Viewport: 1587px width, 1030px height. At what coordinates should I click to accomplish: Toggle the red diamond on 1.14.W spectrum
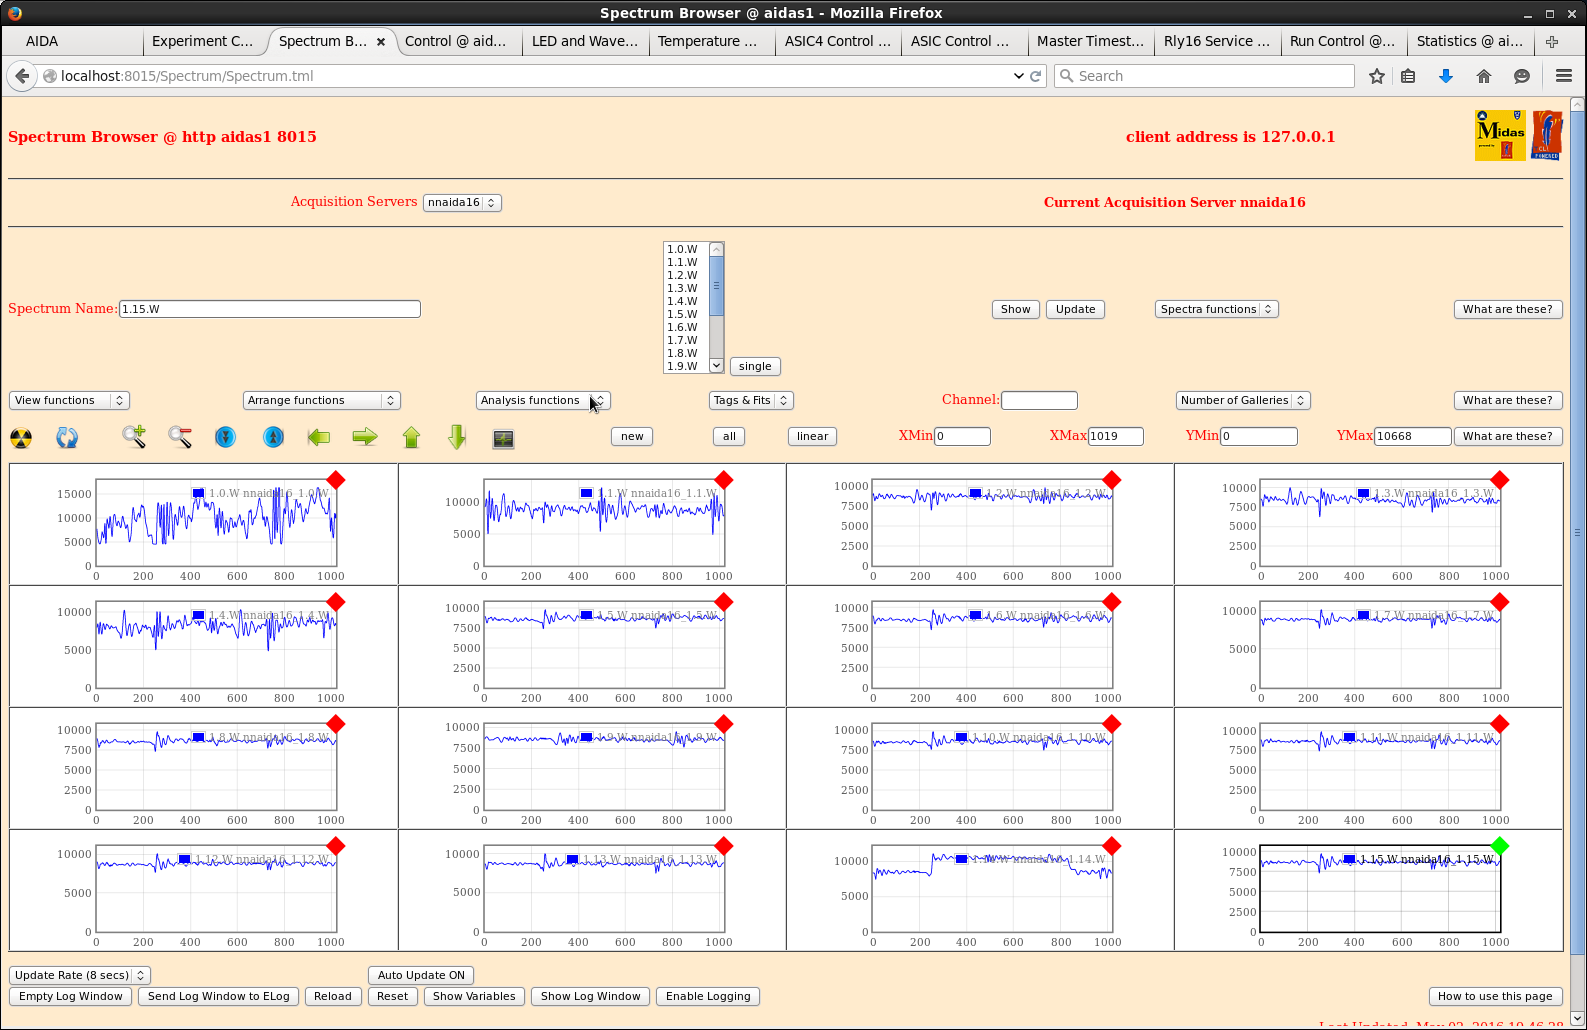1111,846
